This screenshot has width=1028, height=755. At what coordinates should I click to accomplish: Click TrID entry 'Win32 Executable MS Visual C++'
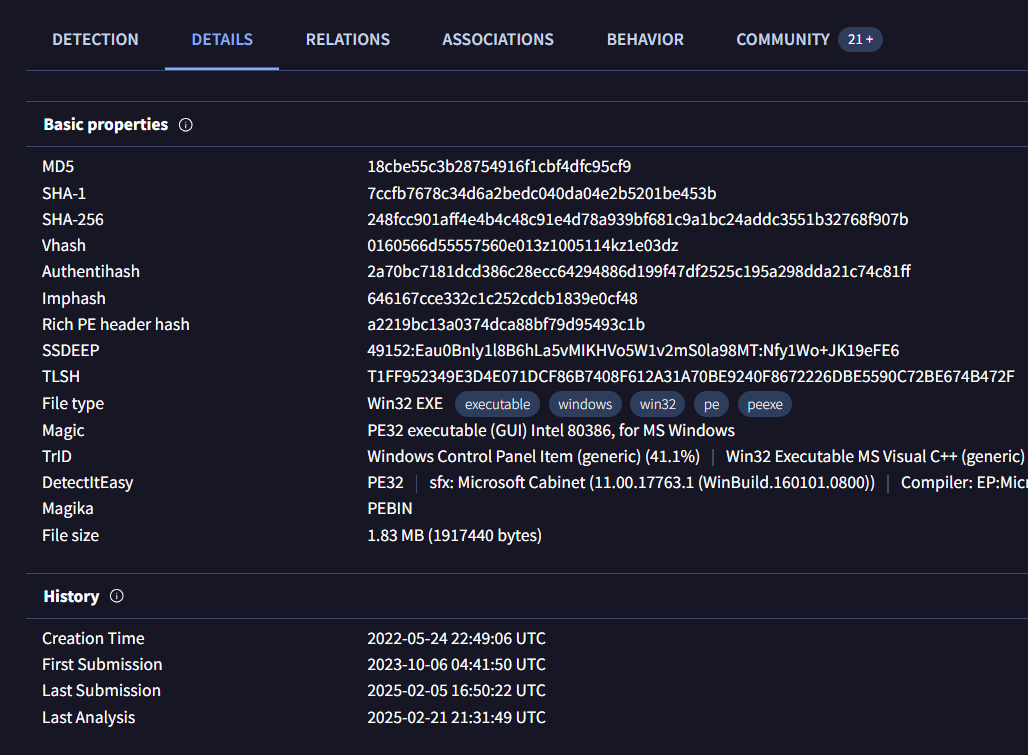pos(877,456)
